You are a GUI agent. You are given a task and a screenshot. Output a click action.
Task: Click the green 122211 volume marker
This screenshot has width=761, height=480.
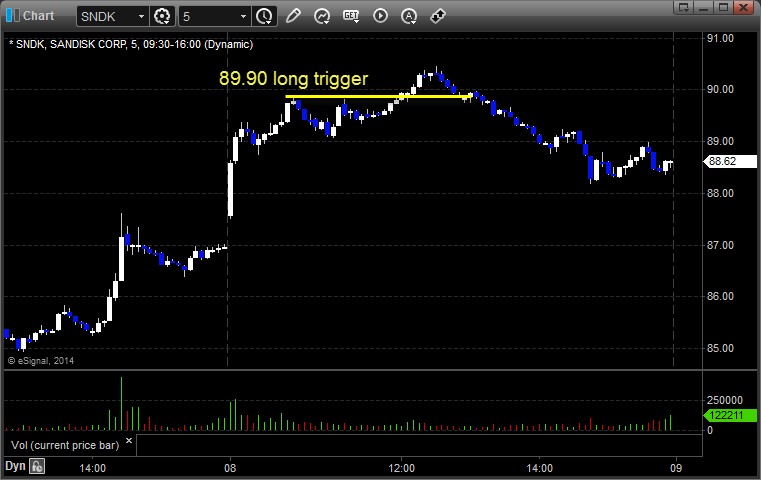pyautogui.click(x=730, y=415)
